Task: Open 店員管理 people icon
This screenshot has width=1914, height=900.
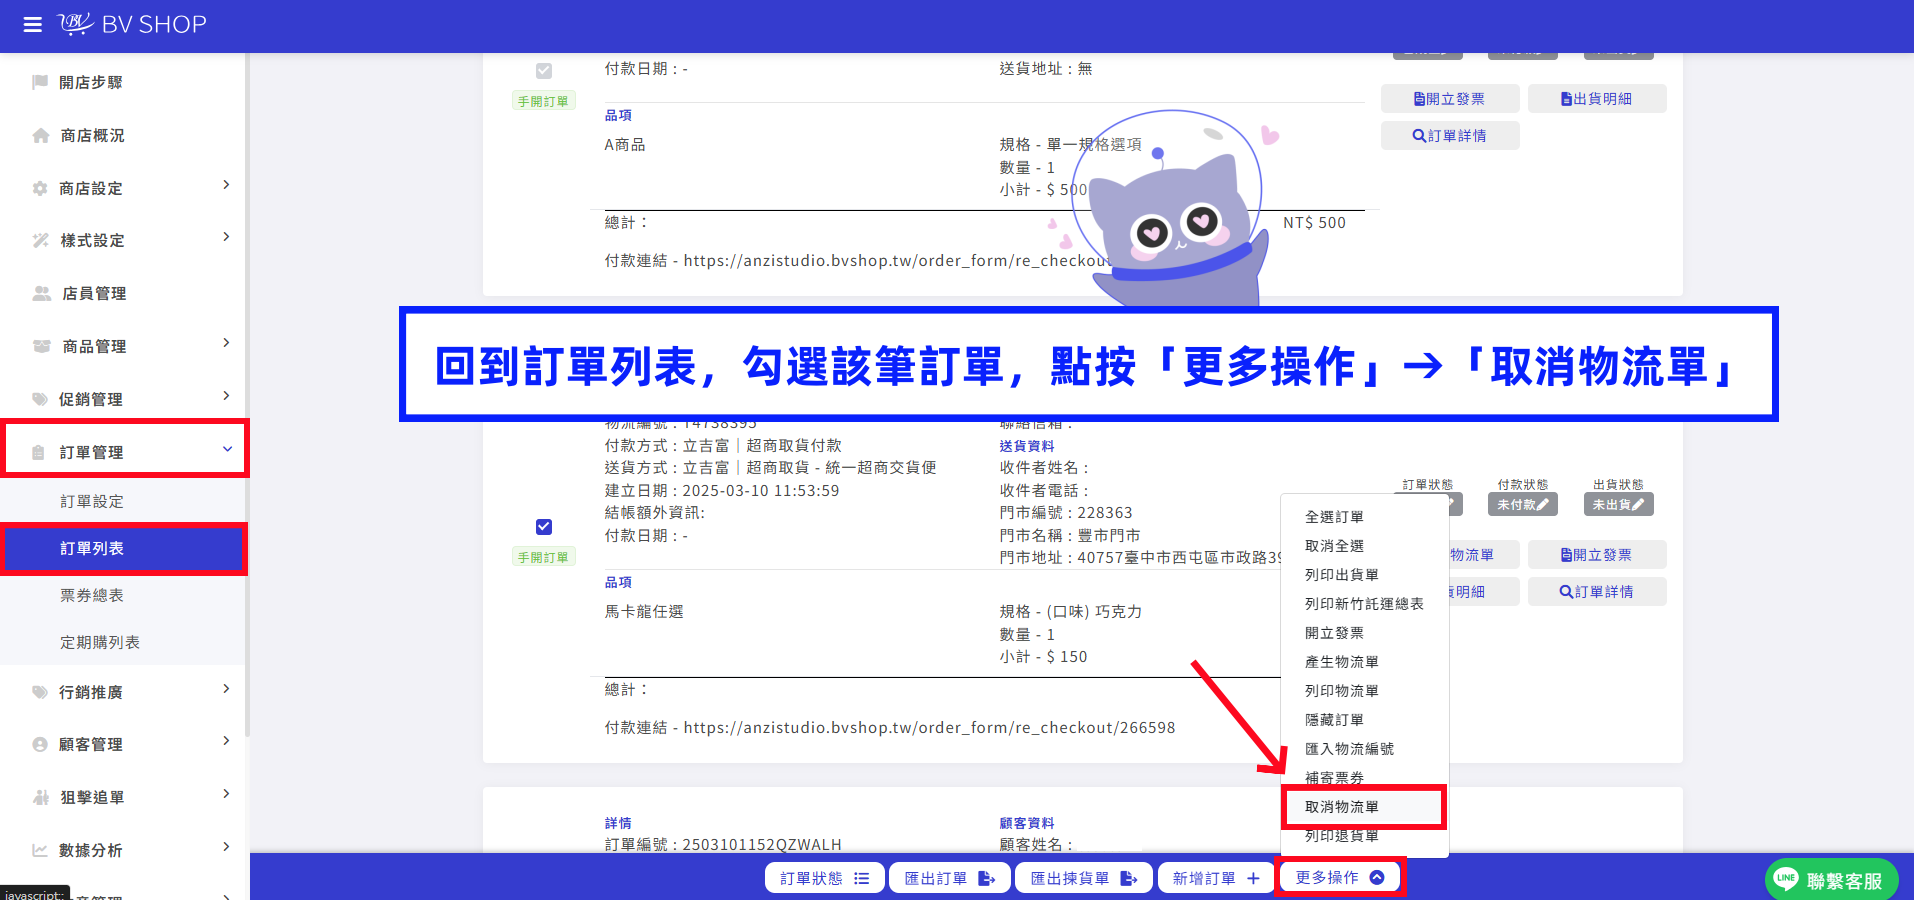Action: click(42, 293)
